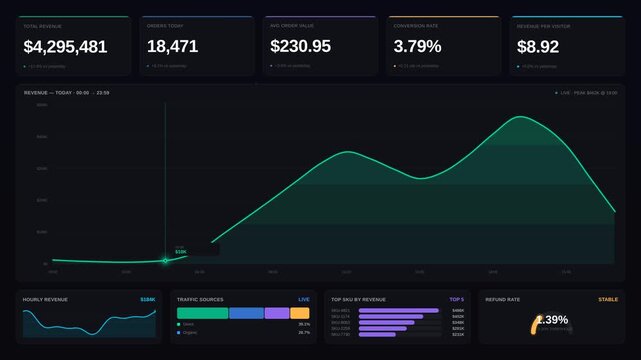Click the $230.95 average order value
The height and width of the screenshot is (360, 641).
(300, 46)
